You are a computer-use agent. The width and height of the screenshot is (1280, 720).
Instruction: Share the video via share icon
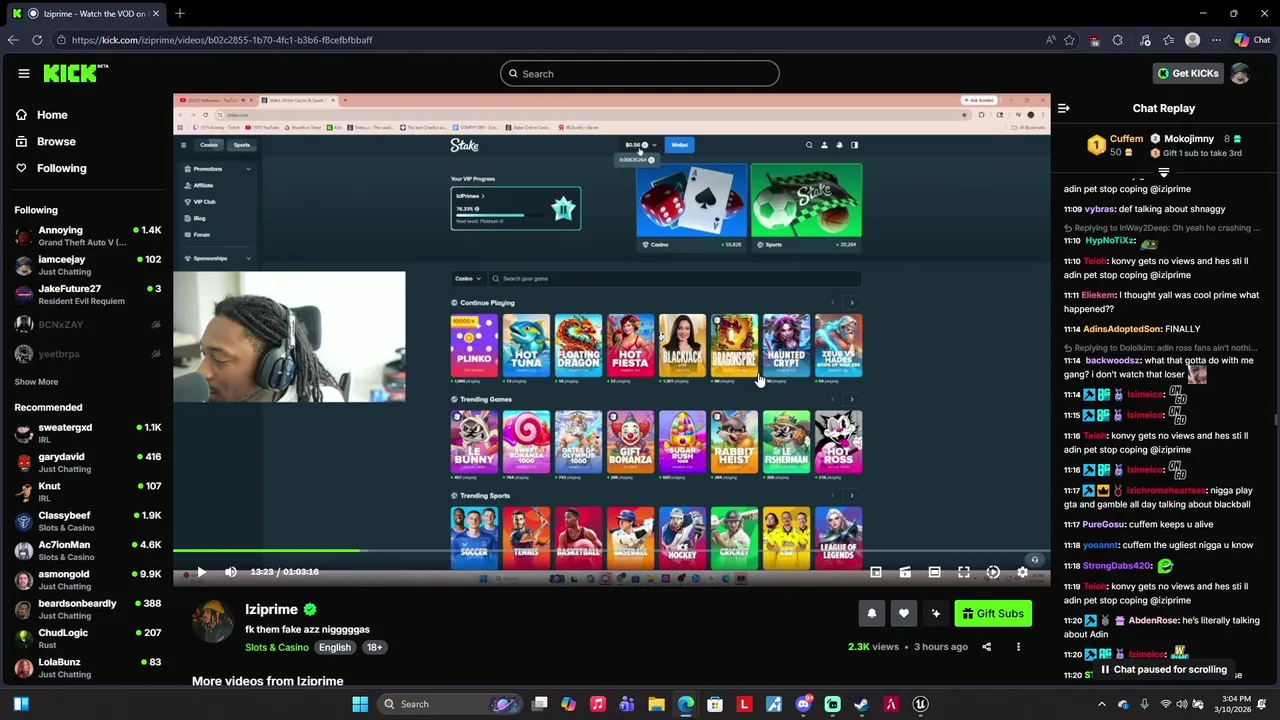tap(986, 647)
